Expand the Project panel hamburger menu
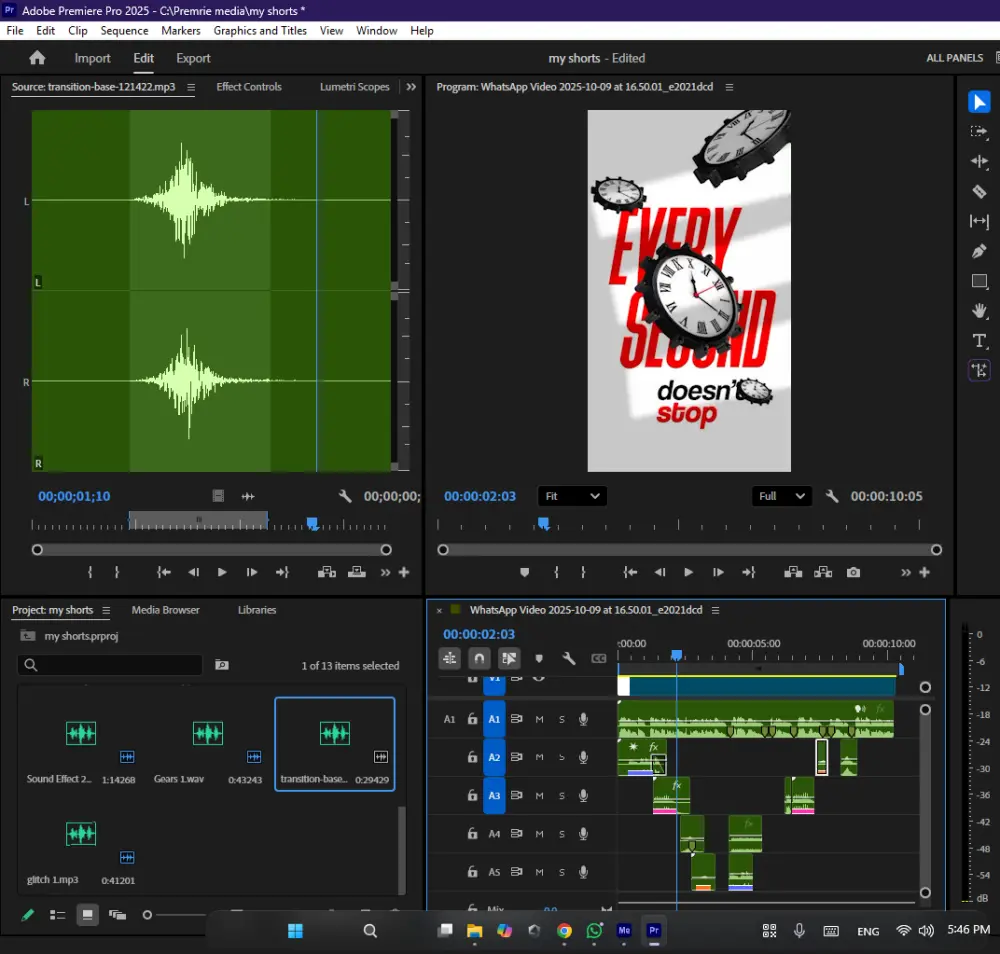The image size is (1000, 954). (106, 610)
